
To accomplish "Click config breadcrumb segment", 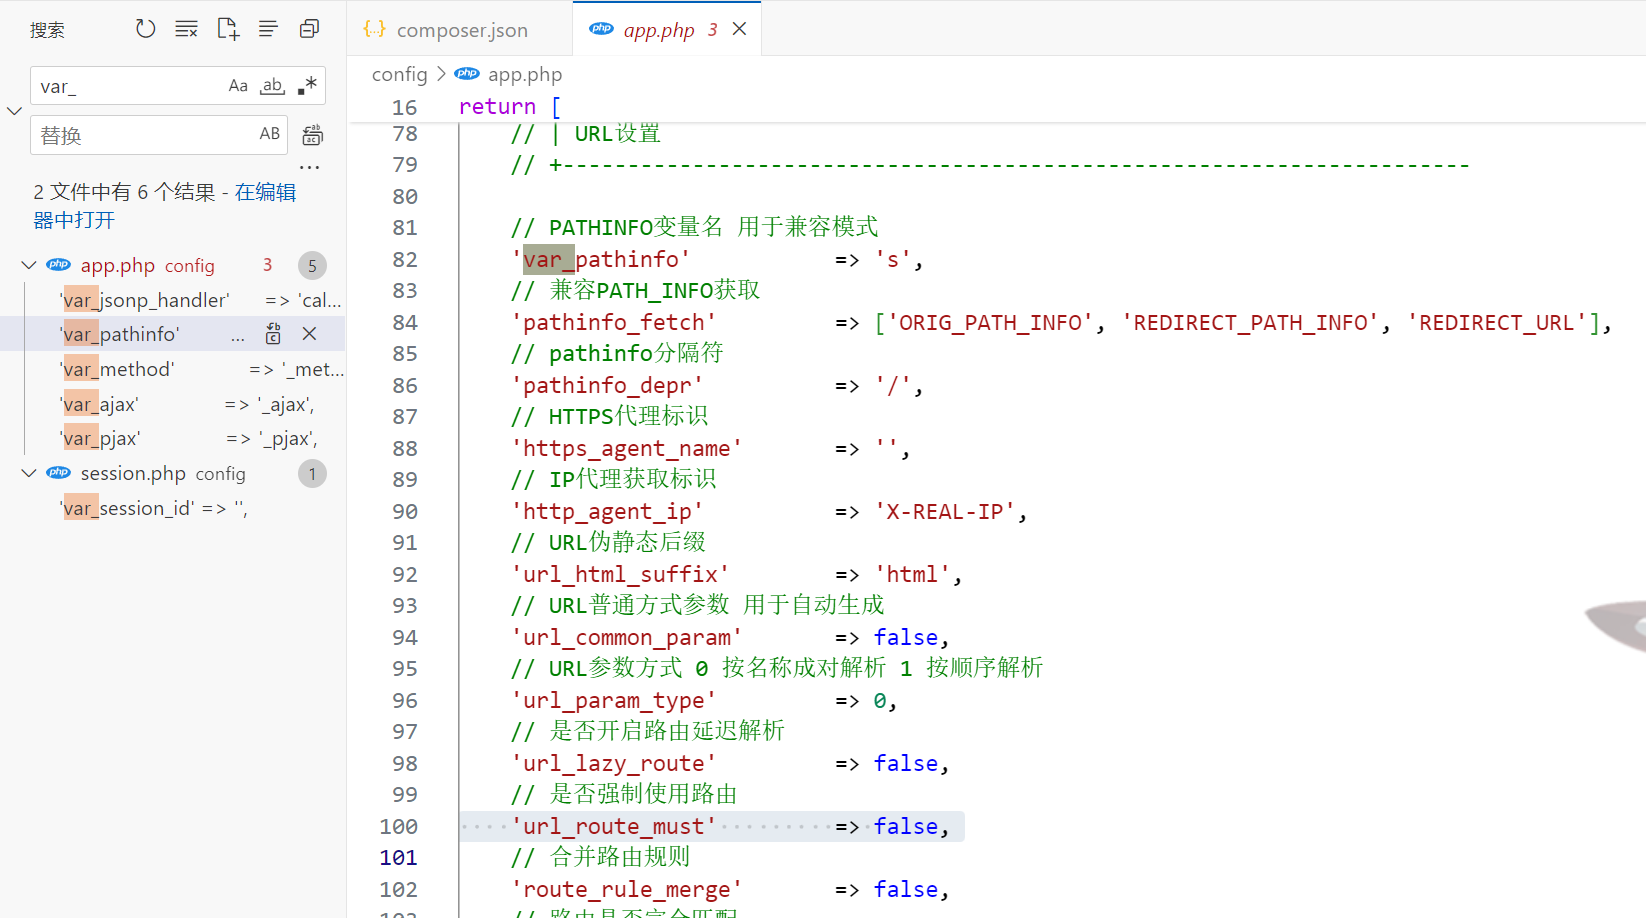I will [x=399, y=74].
